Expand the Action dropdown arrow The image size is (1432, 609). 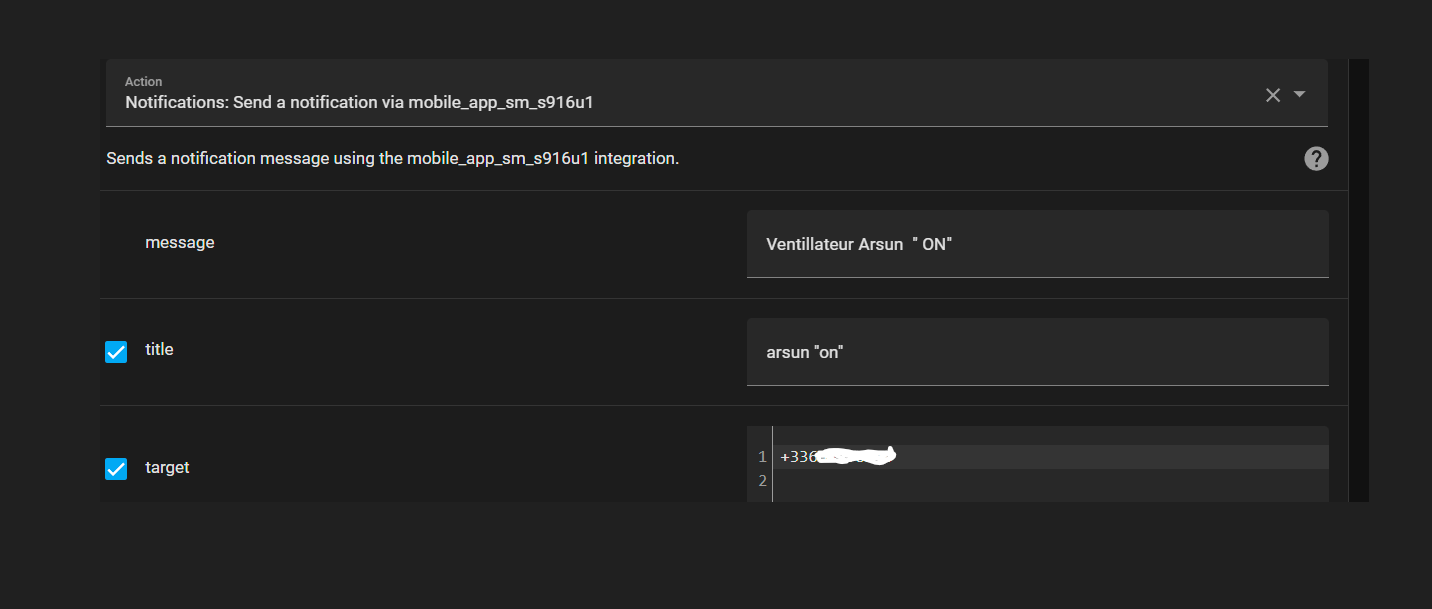[1300, 94]
